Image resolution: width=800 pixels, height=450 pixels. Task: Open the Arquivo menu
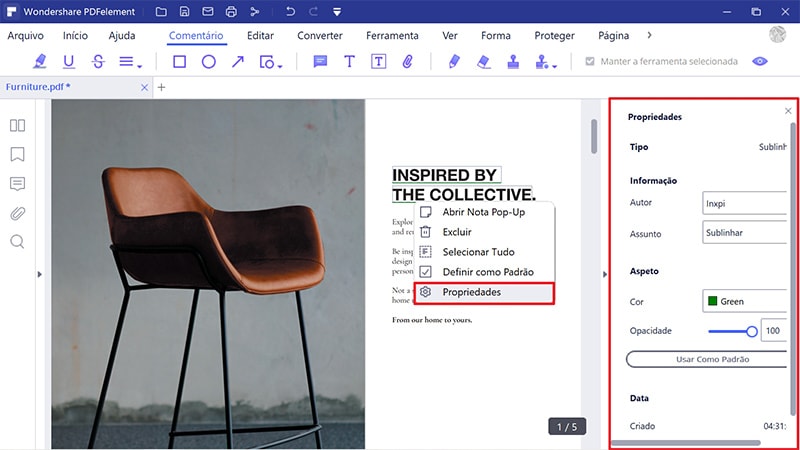point(25,36)
